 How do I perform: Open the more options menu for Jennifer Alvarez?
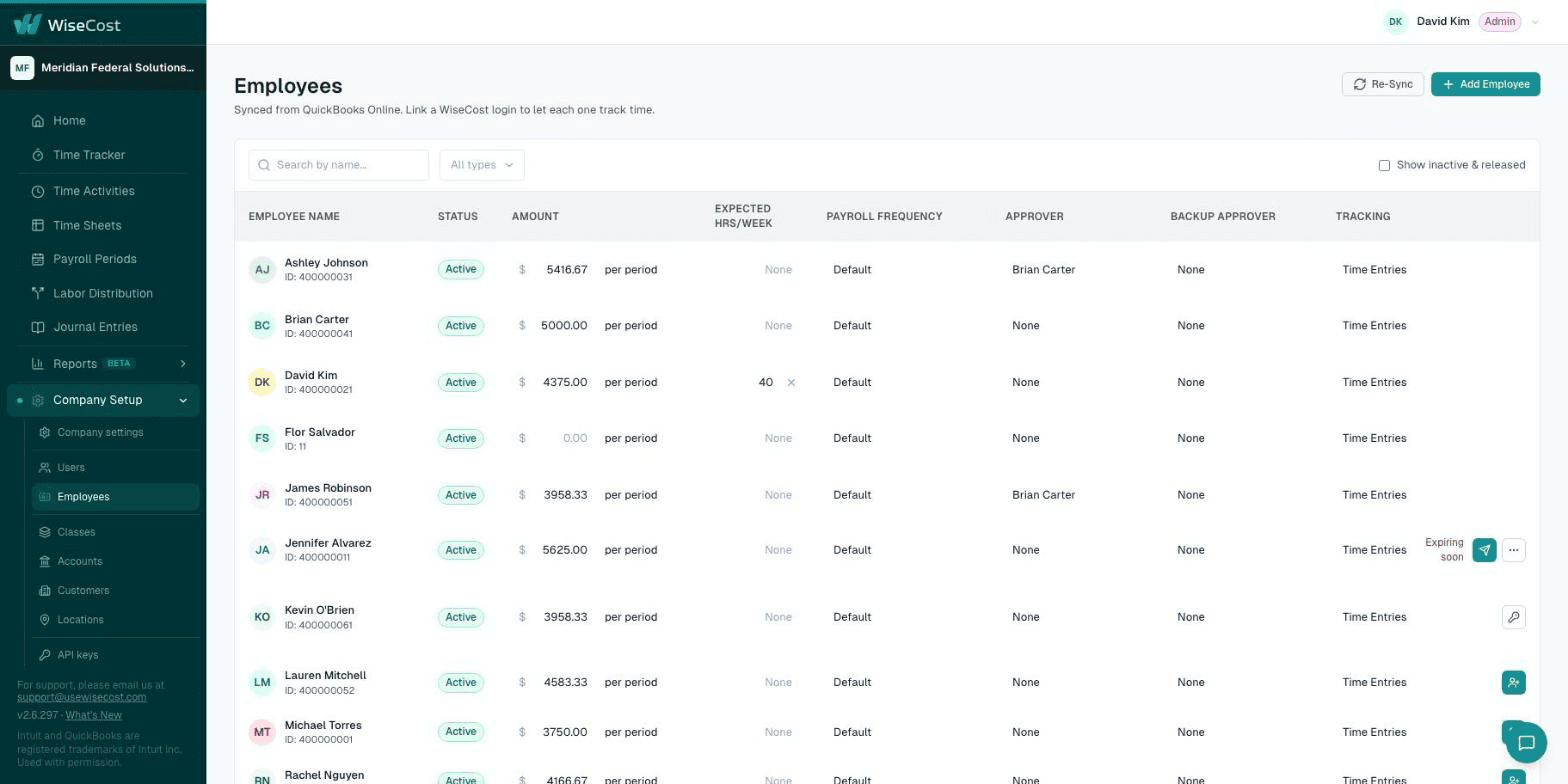1514,550
